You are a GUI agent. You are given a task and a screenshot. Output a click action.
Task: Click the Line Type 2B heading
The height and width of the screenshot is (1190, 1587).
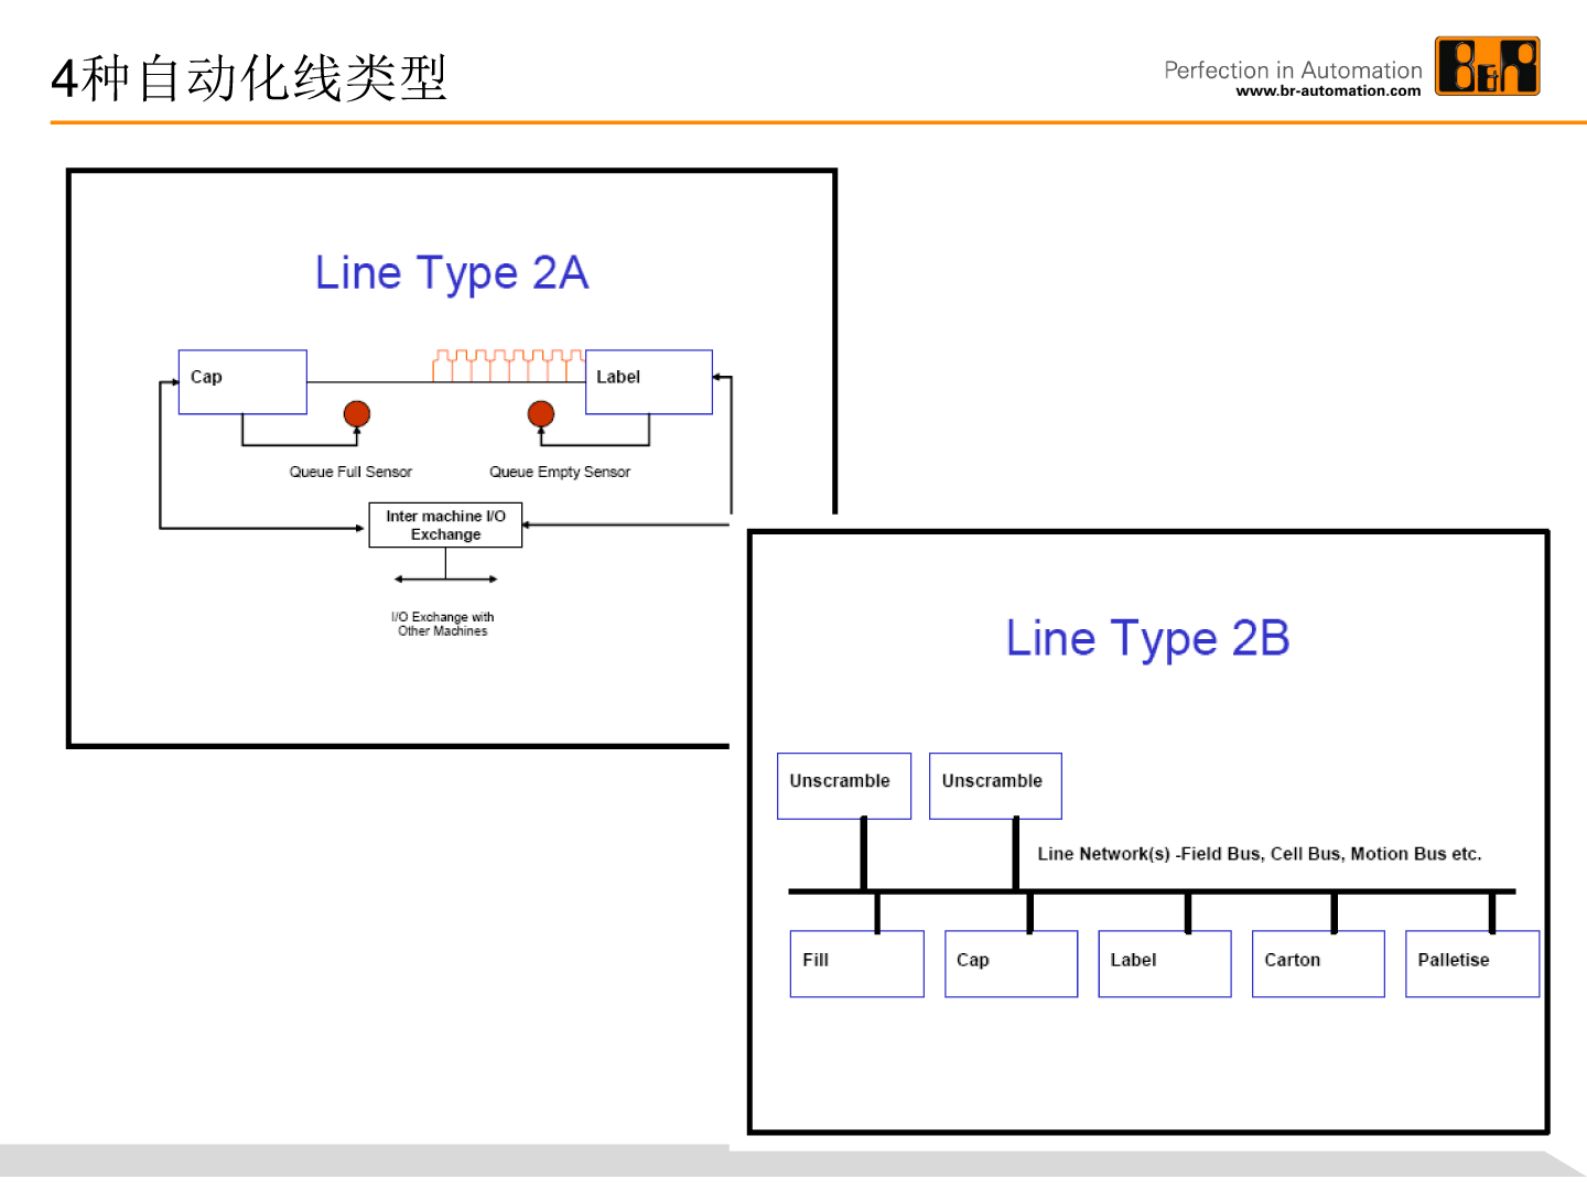click(1147, 638)
